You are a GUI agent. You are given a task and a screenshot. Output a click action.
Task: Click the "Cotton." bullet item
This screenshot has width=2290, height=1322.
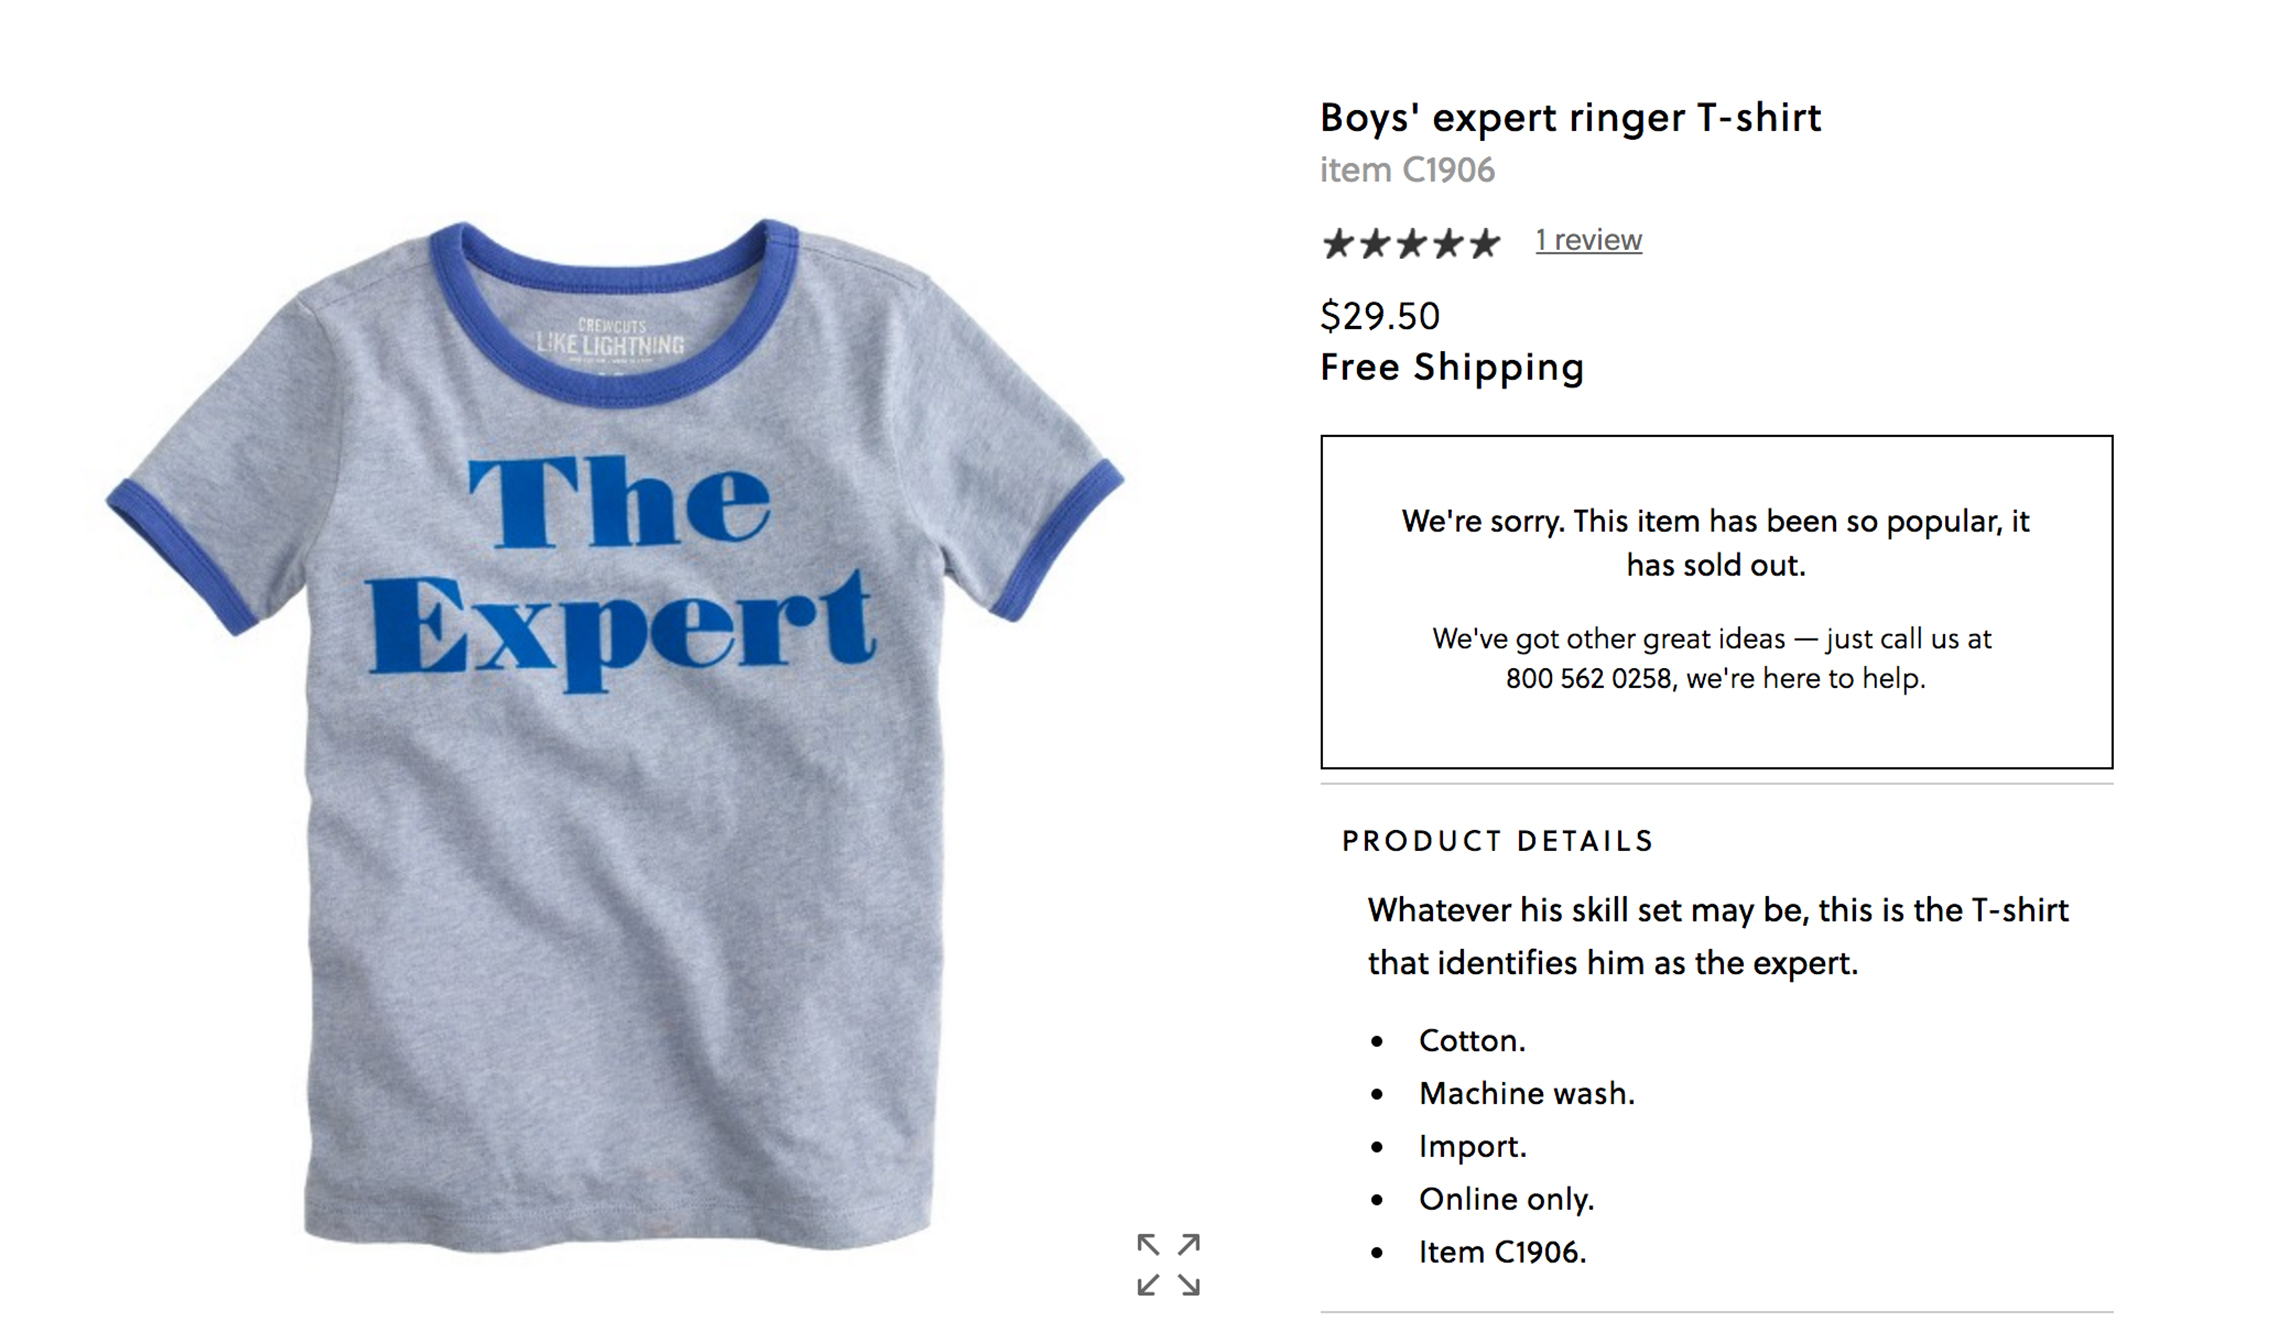point(1471,1041)
